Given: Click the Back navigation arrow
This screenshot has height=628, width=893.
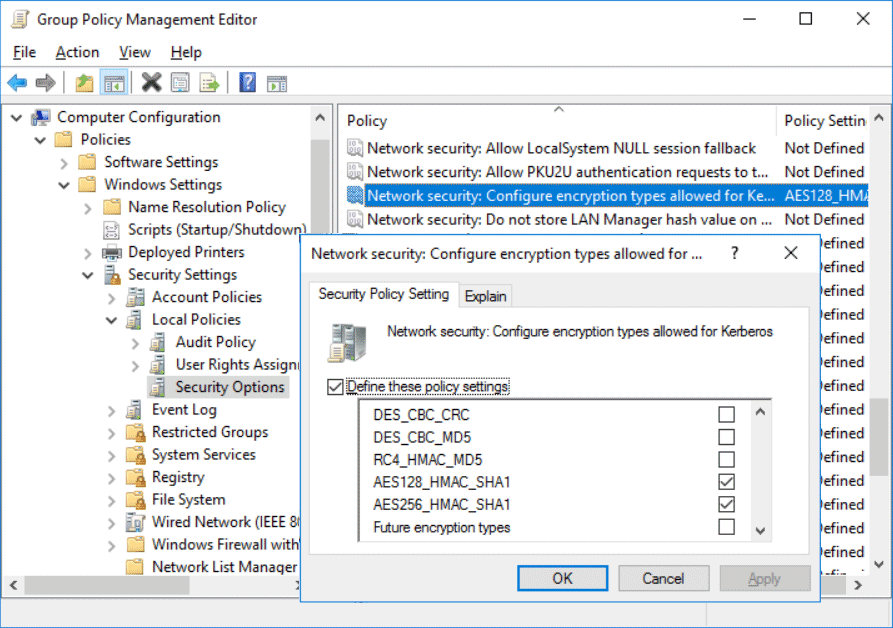Looking at the screenshot, I should coord(17,82).
